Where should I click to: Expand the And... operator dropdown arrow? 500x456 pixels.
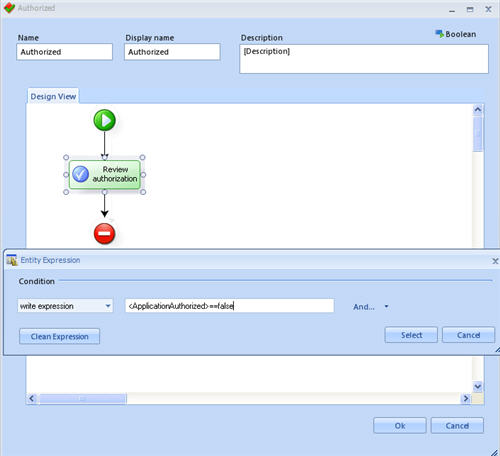click(x=386, y=306)
